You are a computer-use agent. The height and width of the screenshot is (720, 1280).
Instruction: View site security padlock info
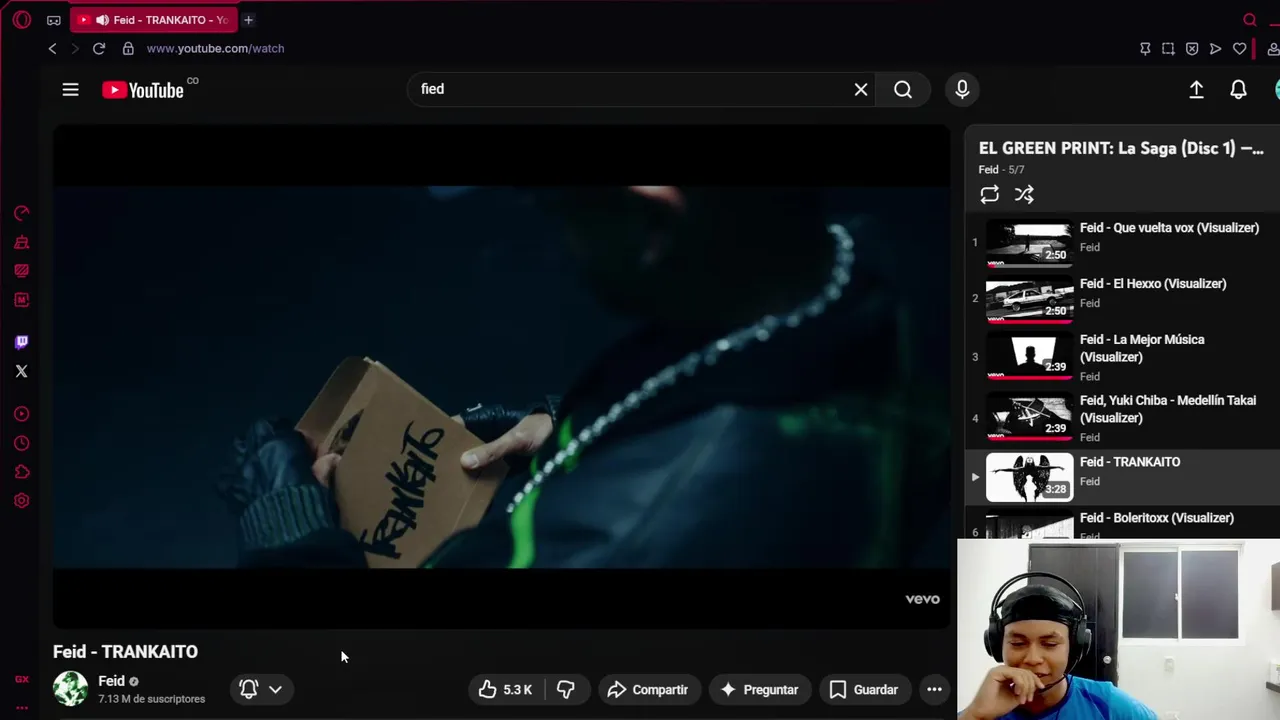[x=128, y=48]
